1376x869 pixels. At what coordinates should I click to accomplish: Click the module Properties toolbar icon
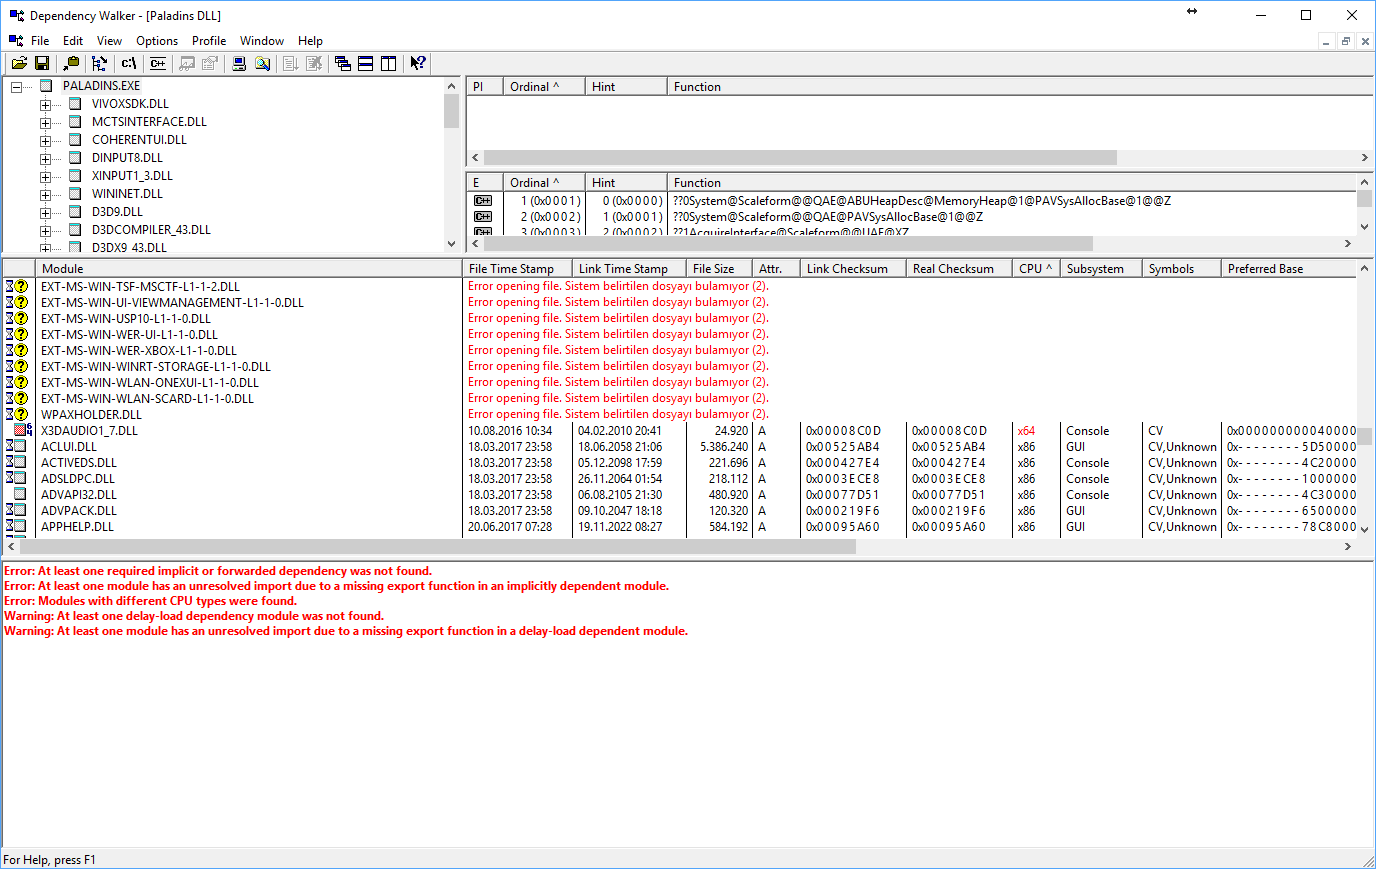coord(210,63)
